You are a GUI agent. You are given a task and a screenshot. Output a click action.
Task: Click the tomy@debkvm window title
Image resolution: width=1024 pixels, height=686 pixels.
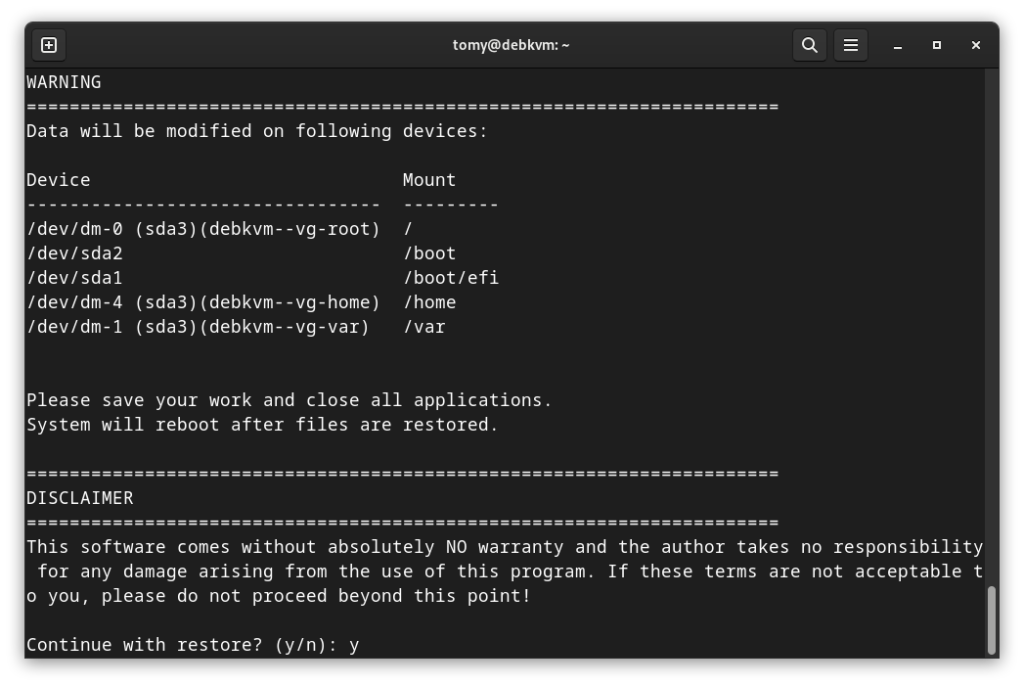(511, 45)
